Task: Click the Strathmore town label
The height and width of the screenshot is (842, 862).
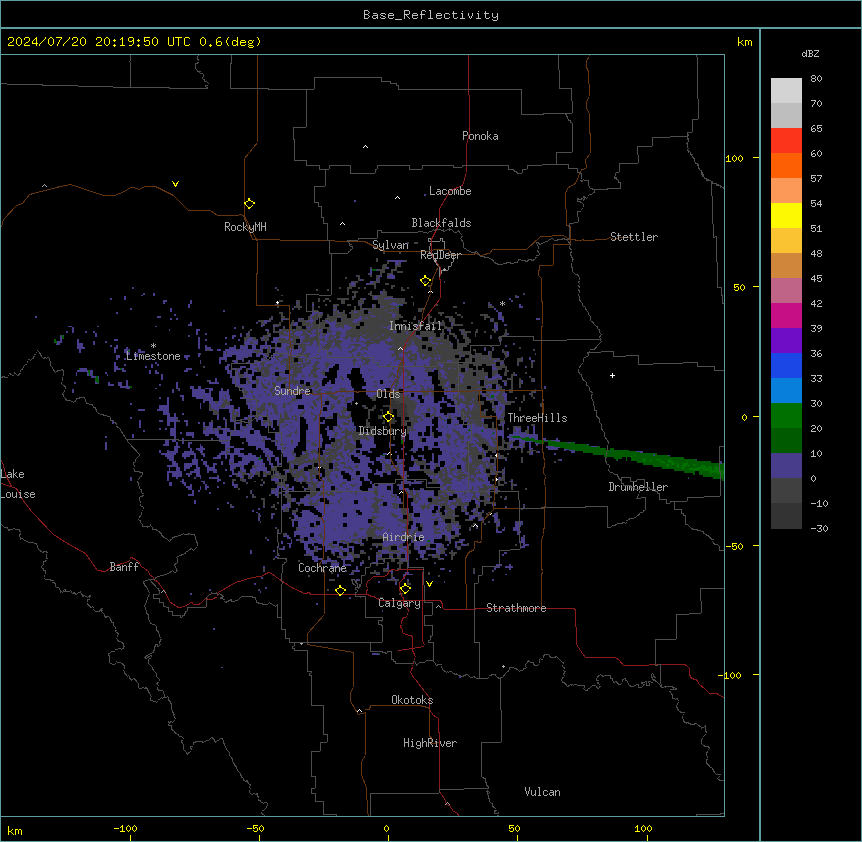Action: tap(516, 608)
